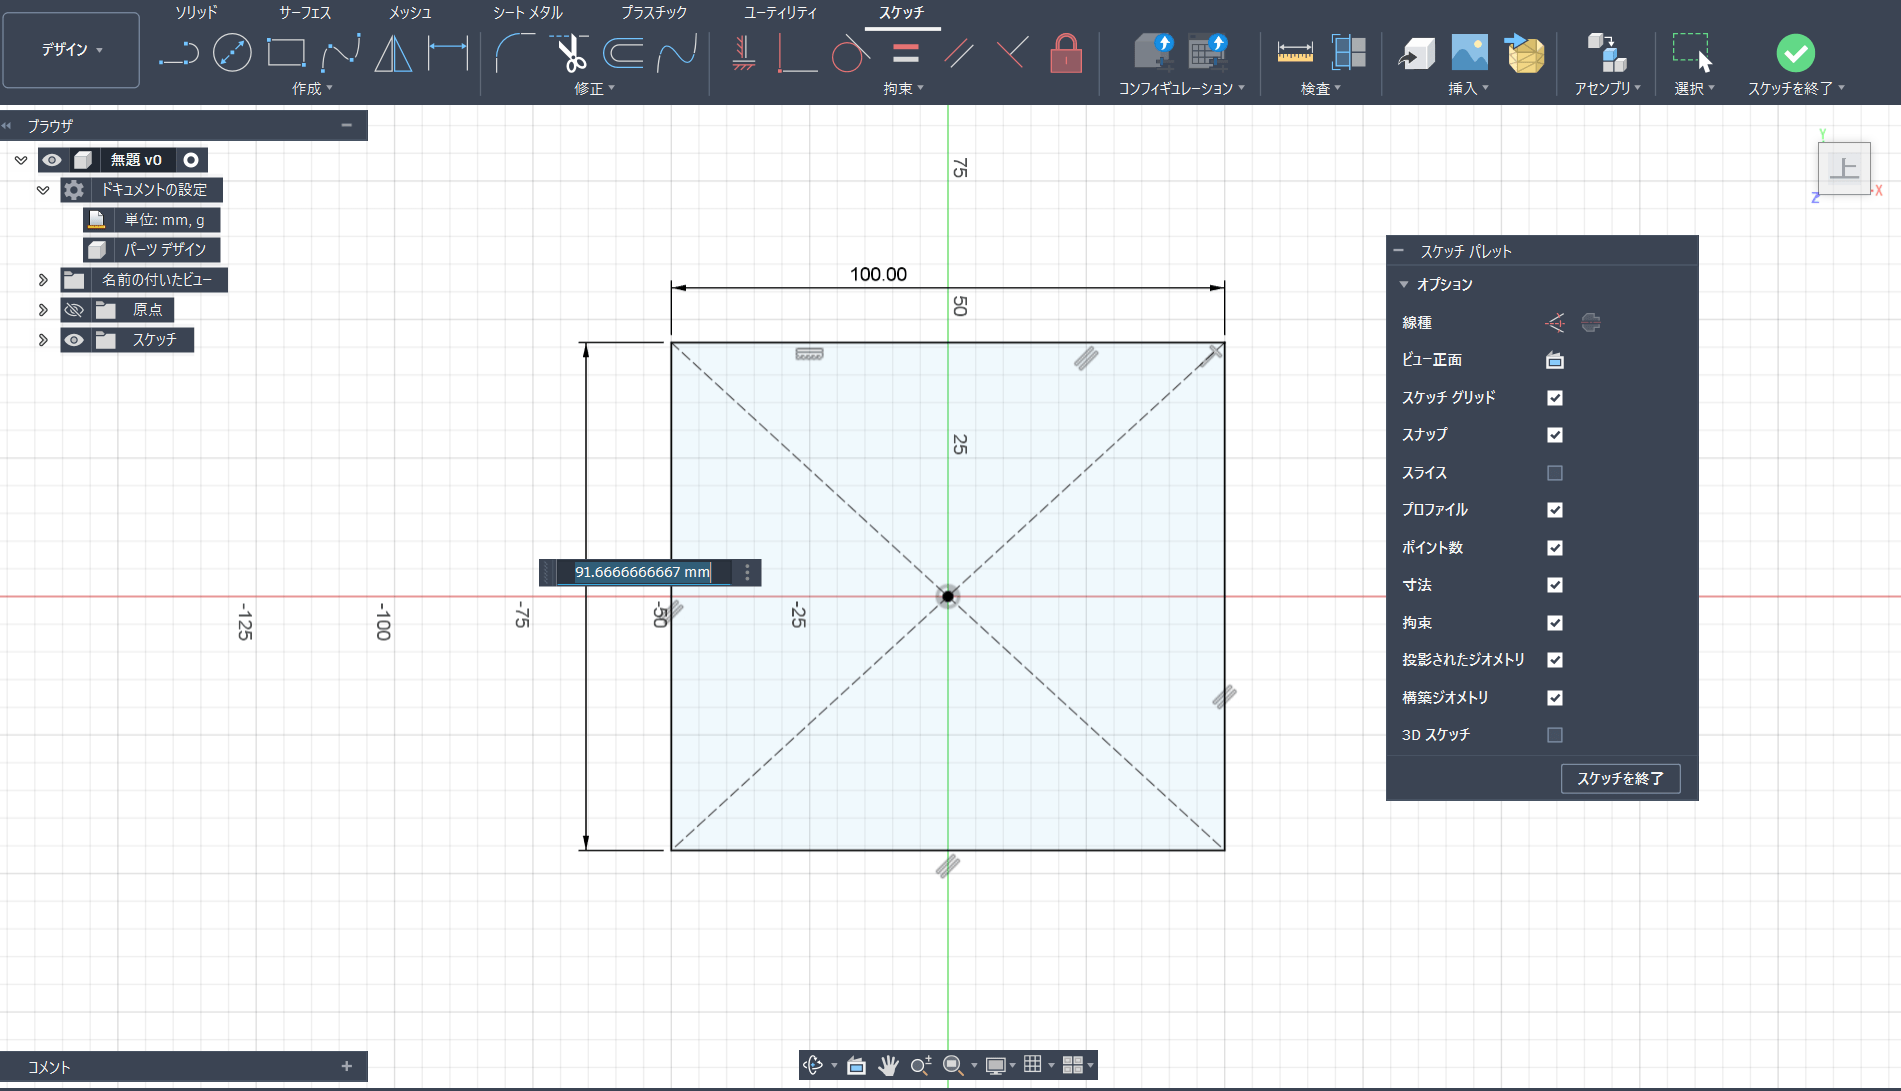Expand the スケッチ folder tree node
The height and width of the screenshot is (1091, 1901).
click(x=43, y=340)
